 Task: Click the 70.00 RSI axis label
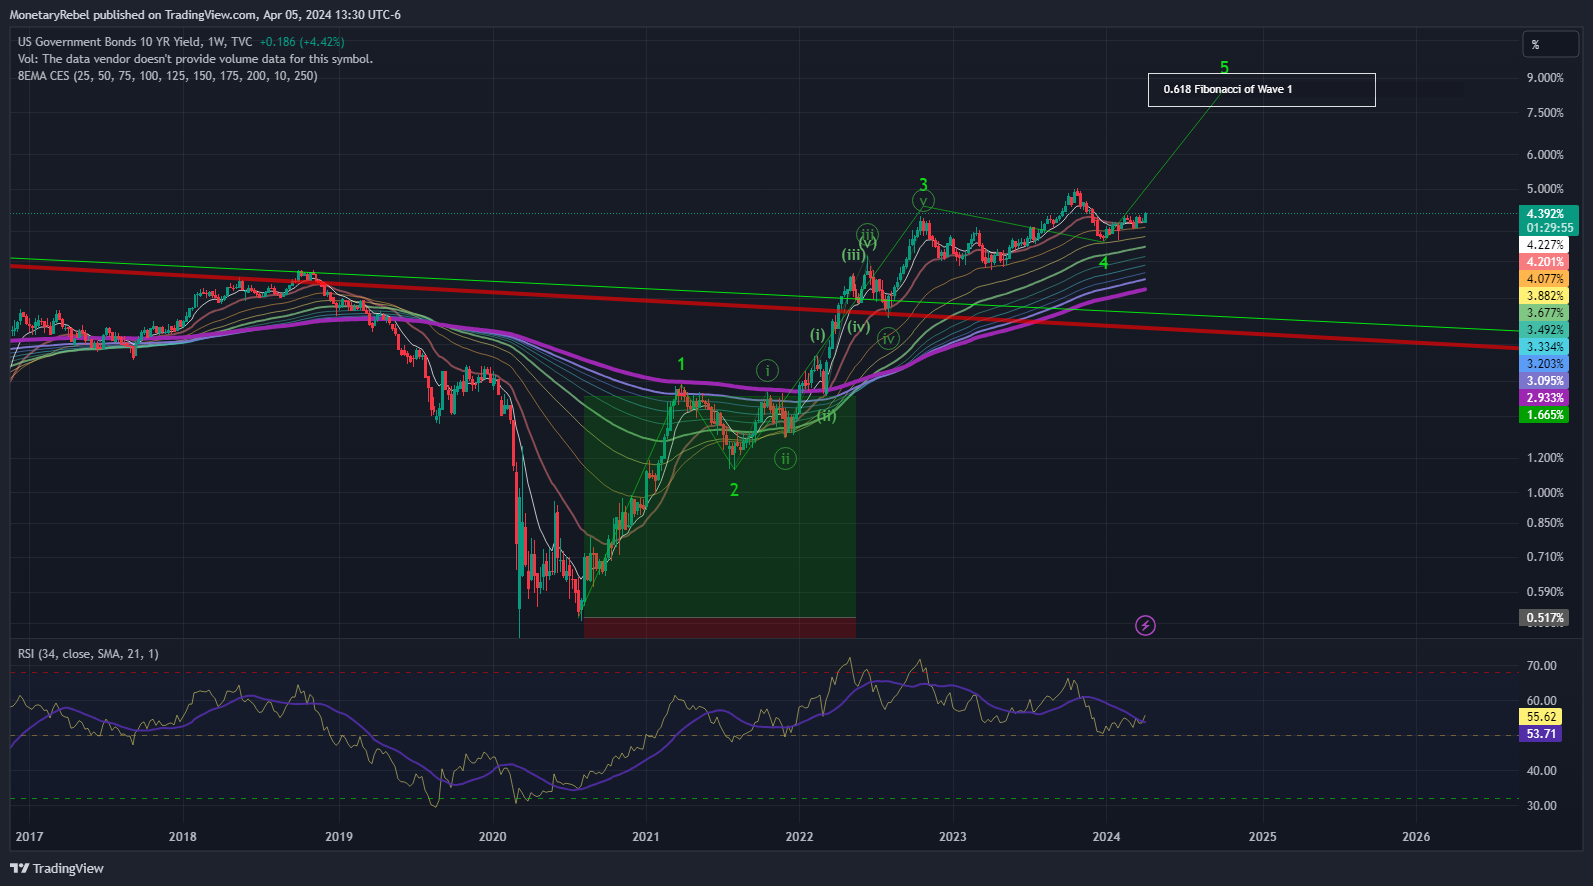[x=1541, y=666]
